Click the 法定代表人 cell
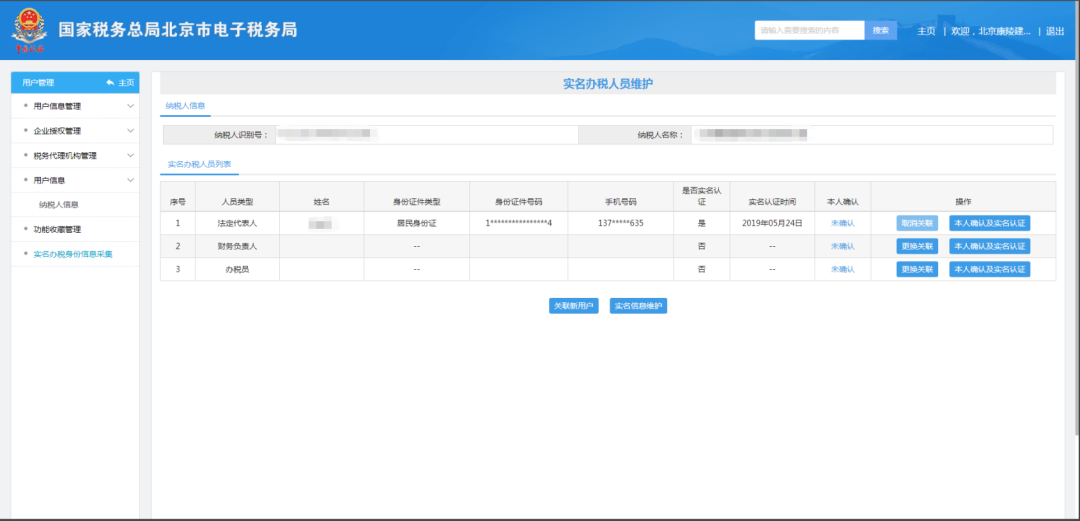The height and width of the screenshot is (521, 1080). point(237,223)
